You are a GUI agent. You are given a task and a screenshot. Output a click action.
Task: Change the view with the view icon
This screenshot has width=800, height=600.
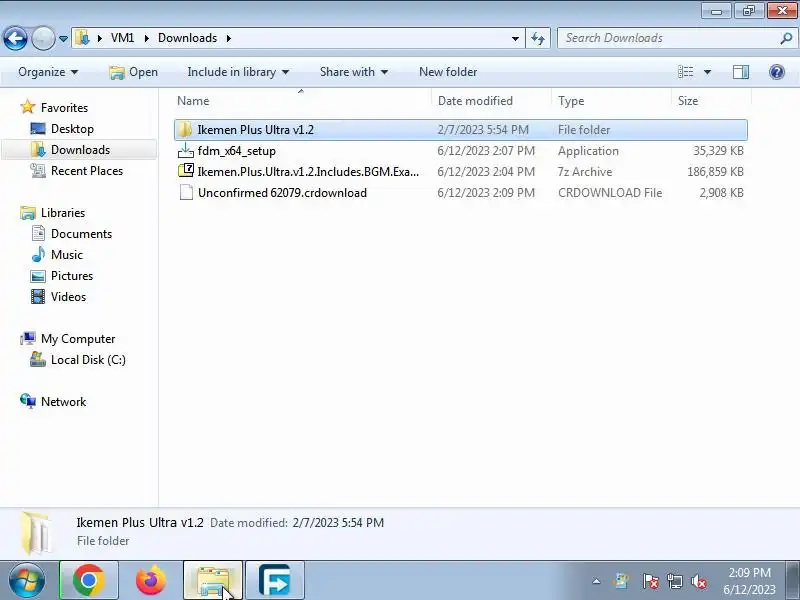pos(685,72)
